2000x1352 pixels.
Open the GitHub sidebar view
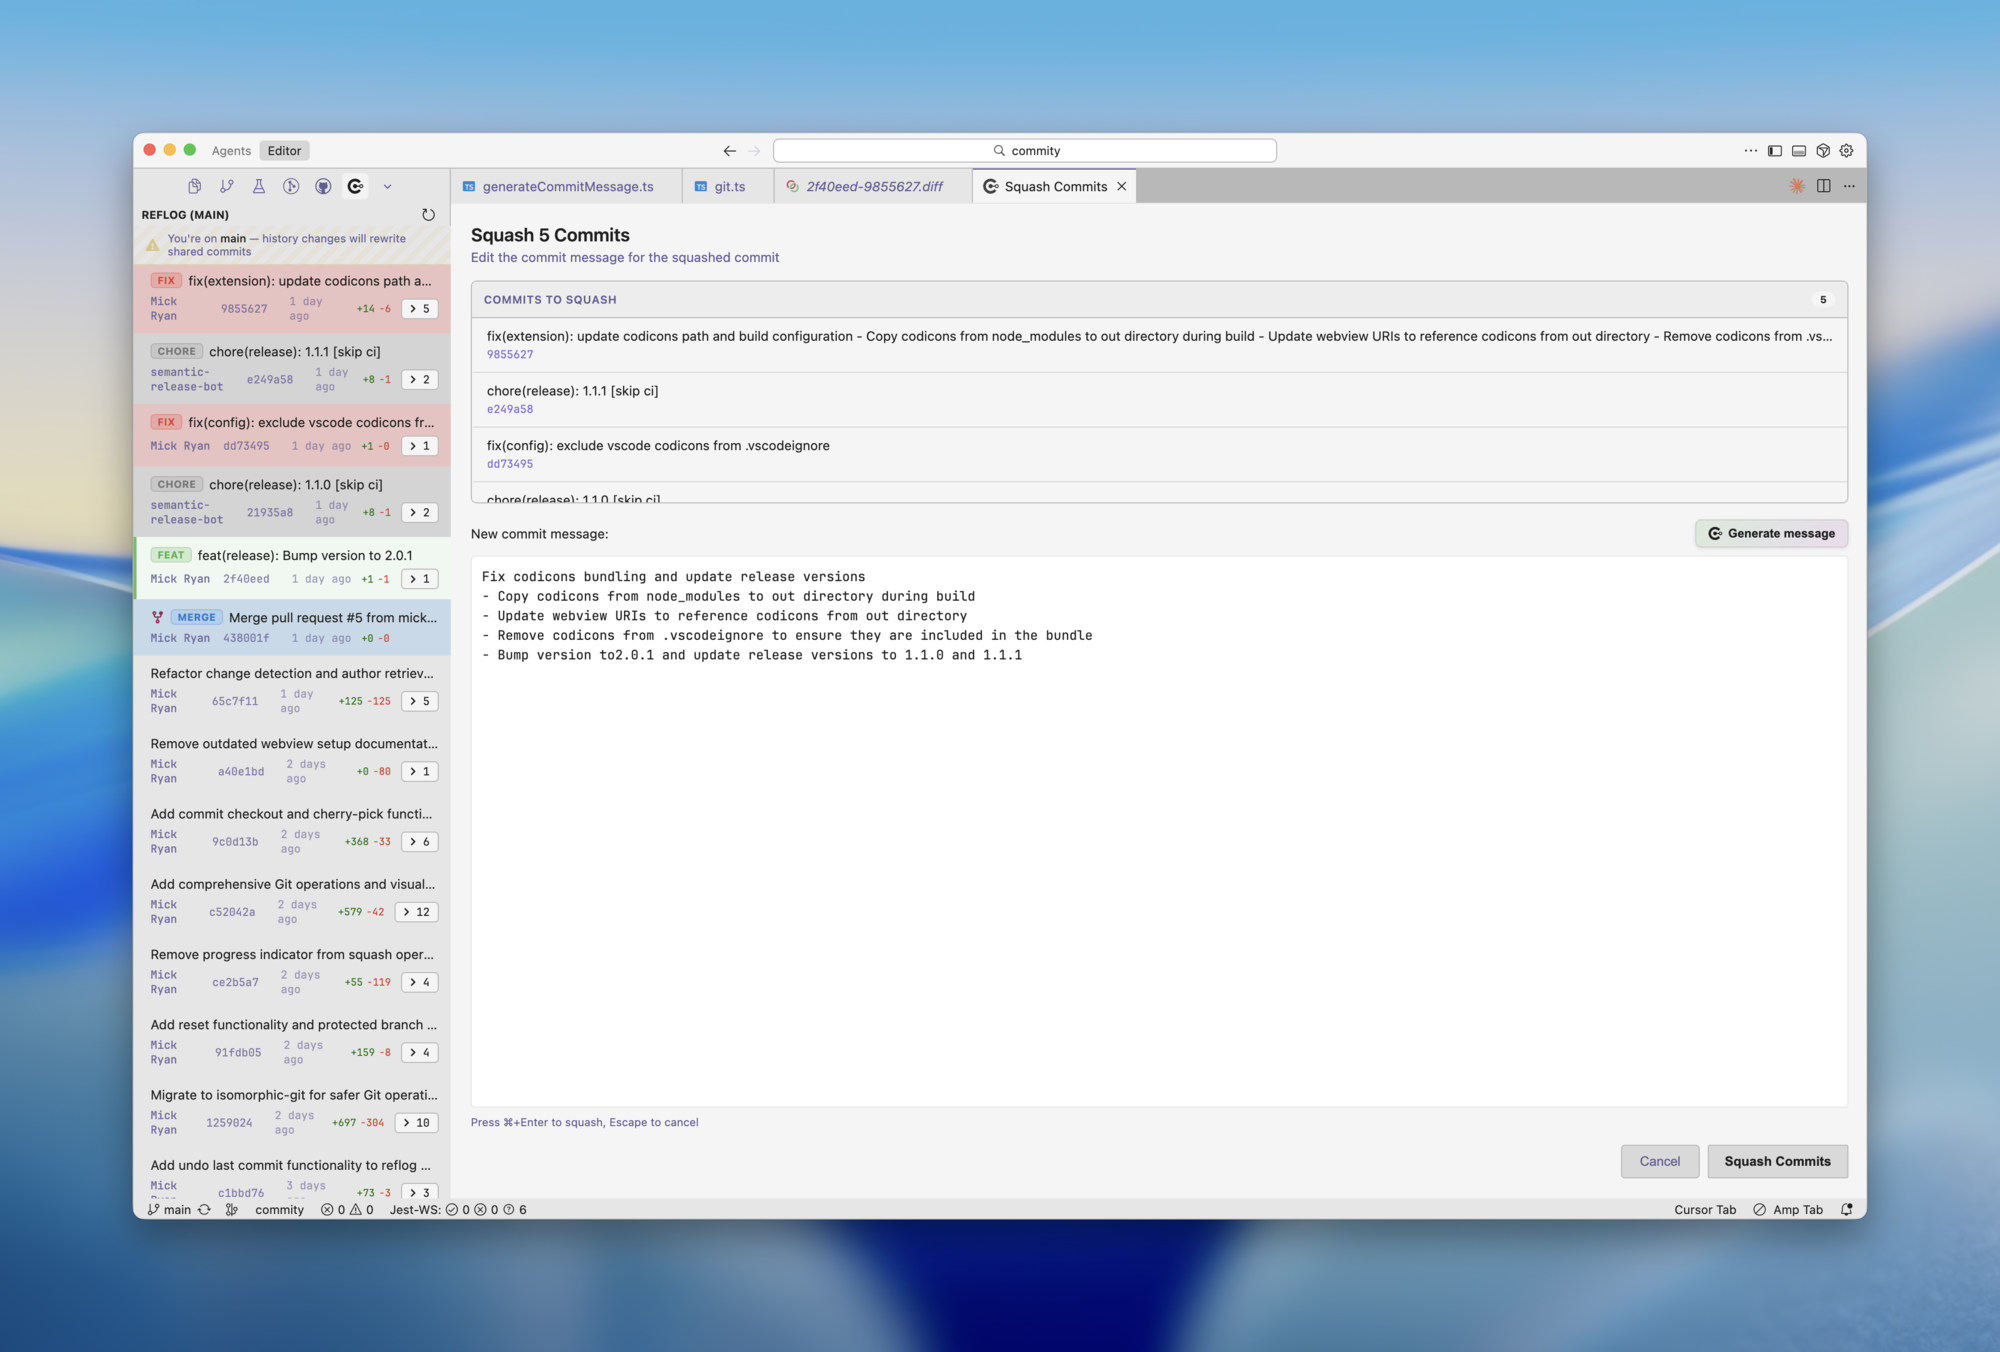click(x=323, y=186)
